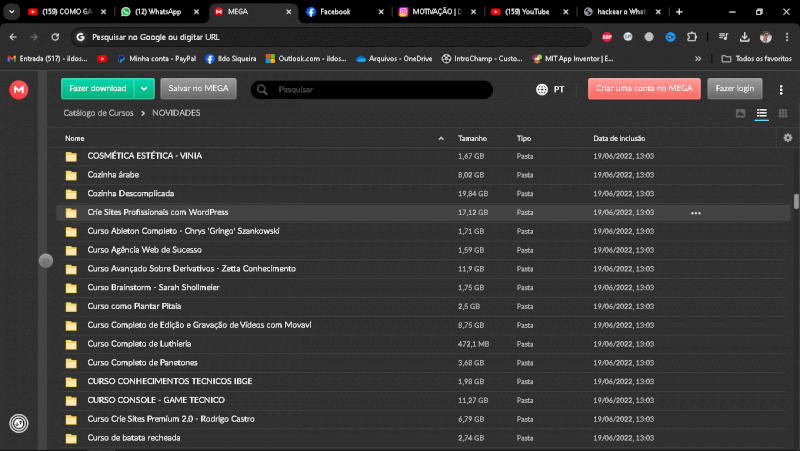The image size is (800, 451).
Task: Switch to the Facebook browser tab
Action: pyautogui.click(x=341, y=12)
